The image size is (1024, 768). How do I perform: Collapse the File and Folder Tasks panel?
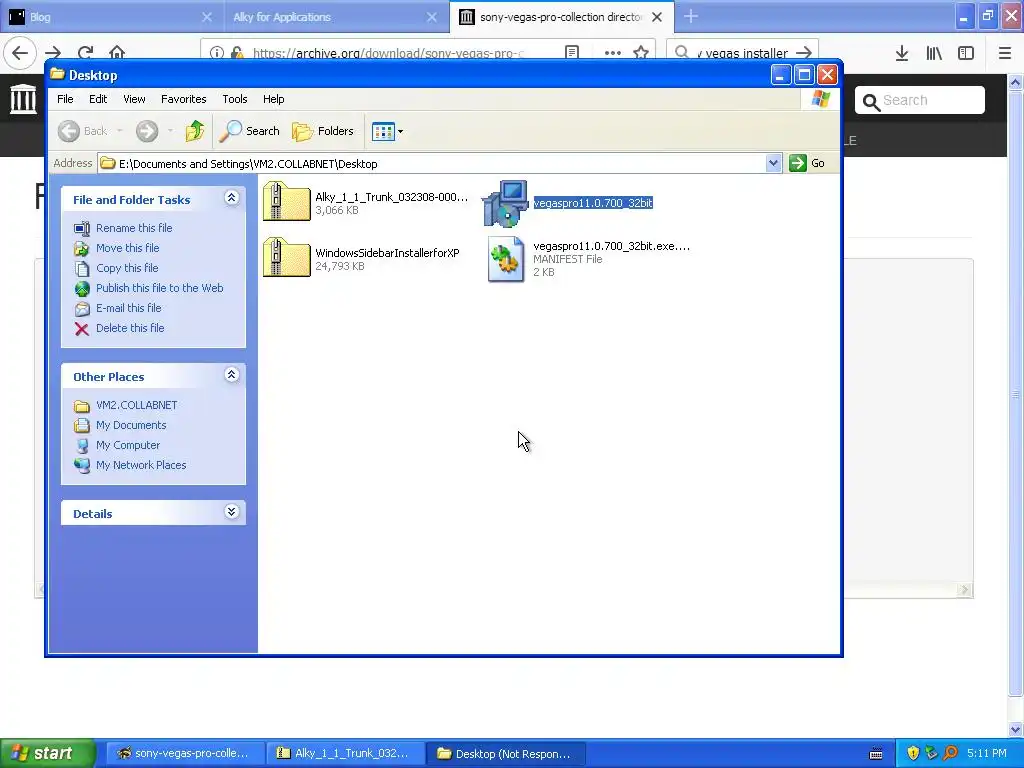pyautogui.click(x=231, y=198)
